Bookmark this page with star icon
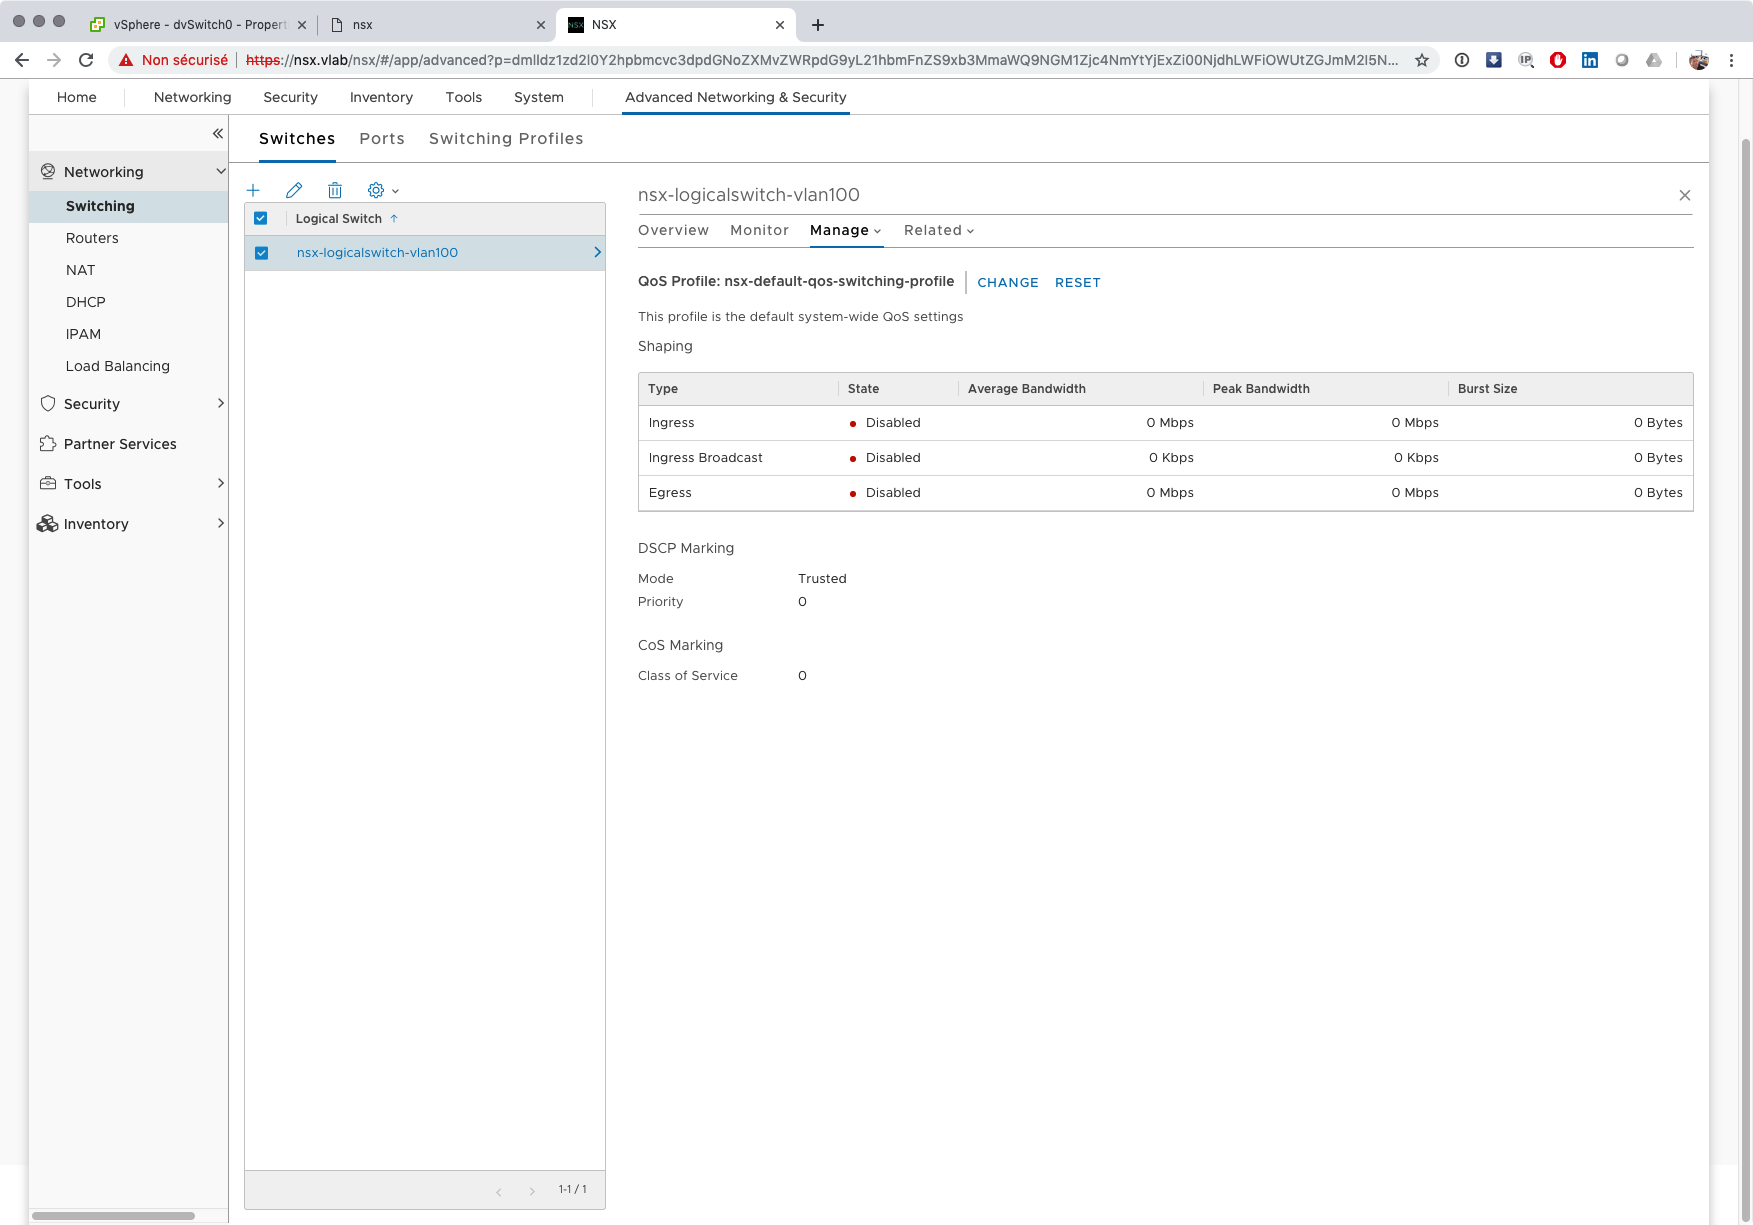The width and height of the screenshot is (1753, 1225). [x=1421, y=60]
